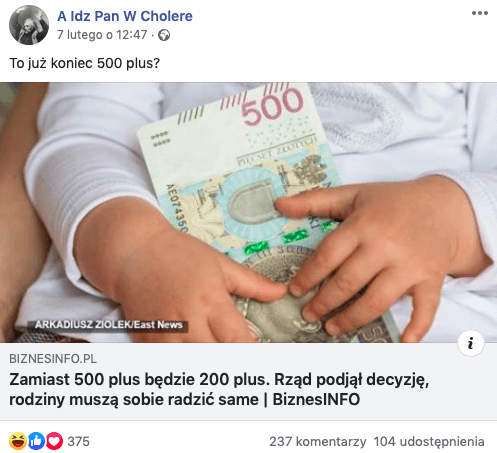
Task: Click the 'ARKADIUSZ ZIOLEK/East News' photo credit
Action: [109, 325]
